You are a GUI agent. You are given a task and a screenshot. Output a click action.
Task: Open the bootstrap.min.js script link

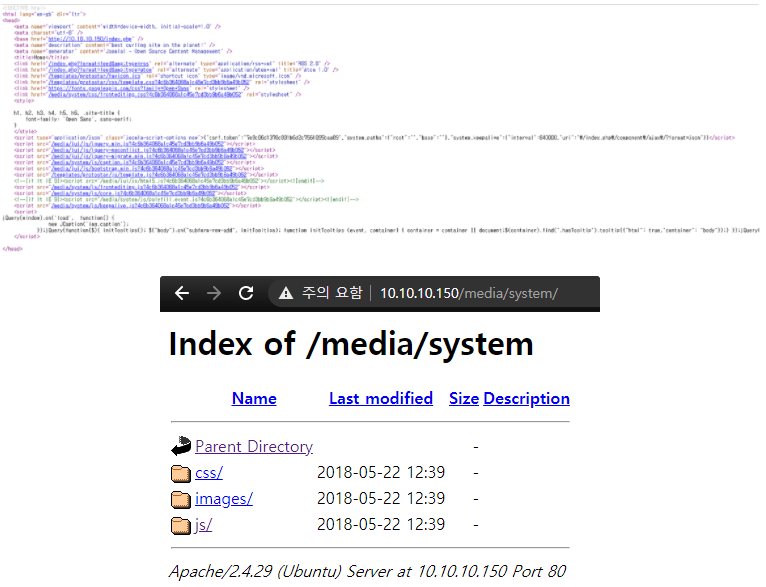[x=142, y=168]
